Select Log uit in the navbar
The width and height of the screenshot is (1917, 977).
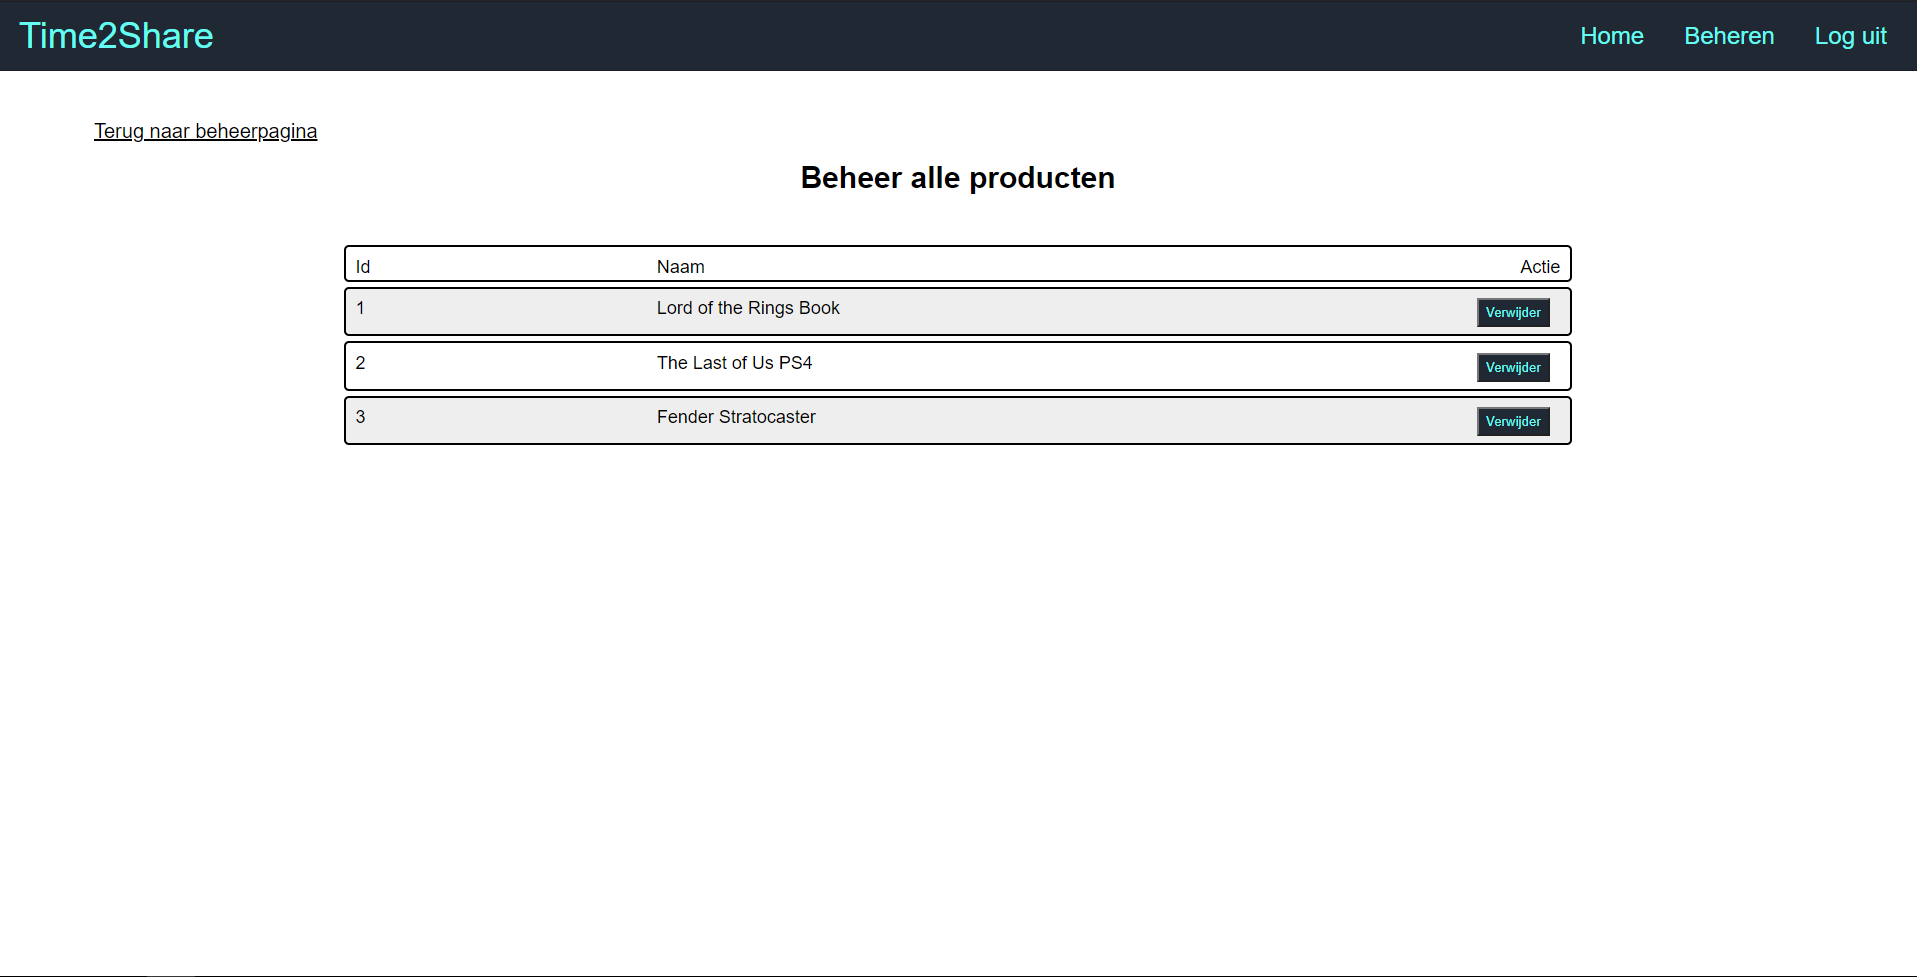[x=1850, y=36]
